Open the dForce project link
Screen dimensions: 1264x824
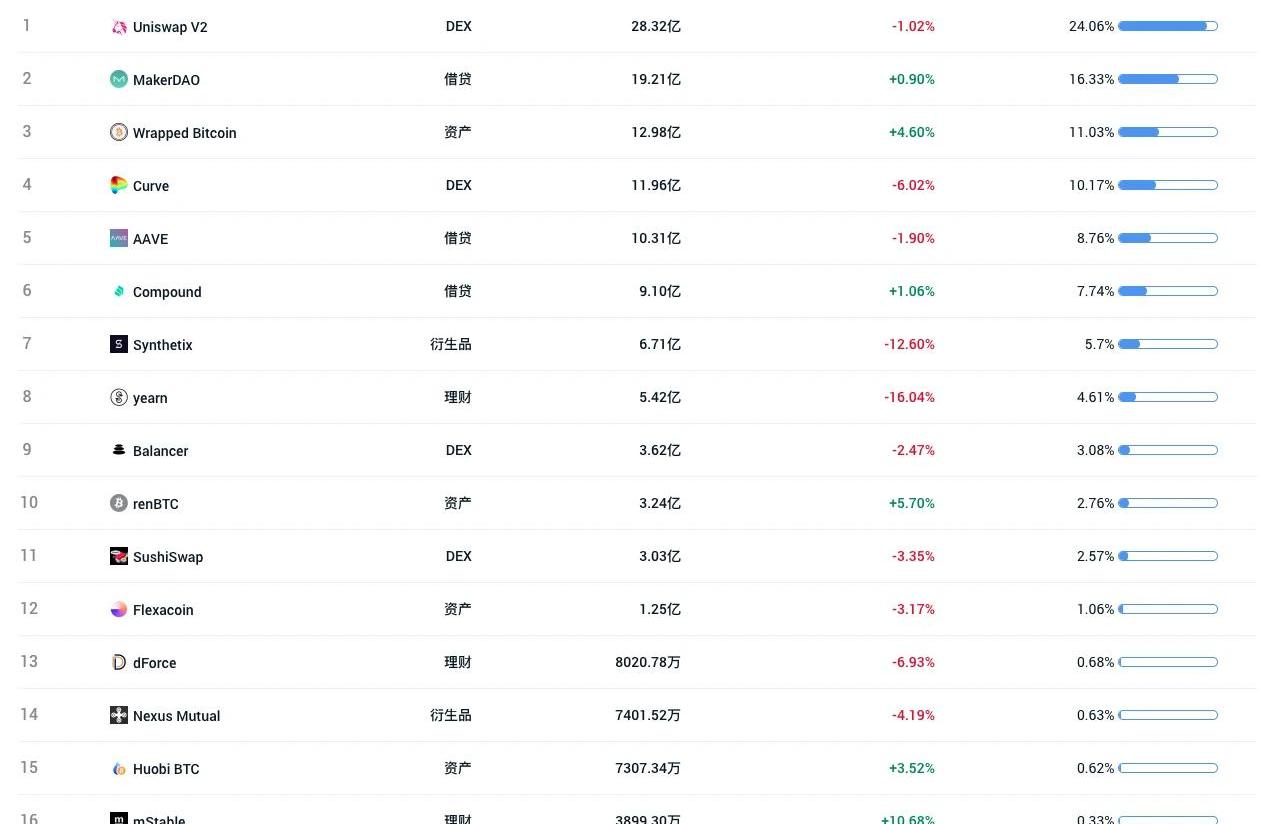click(x=155, y=663)
